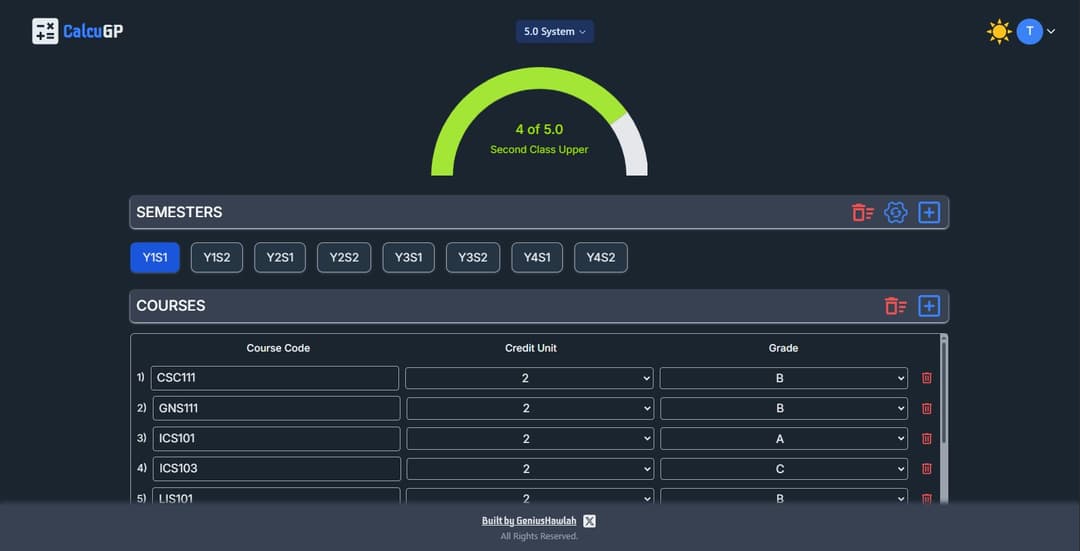This screenshot has width=1080, height=551.
Task: Expand the Grade dropdown for CSC111
Action: tap(783, 378)
